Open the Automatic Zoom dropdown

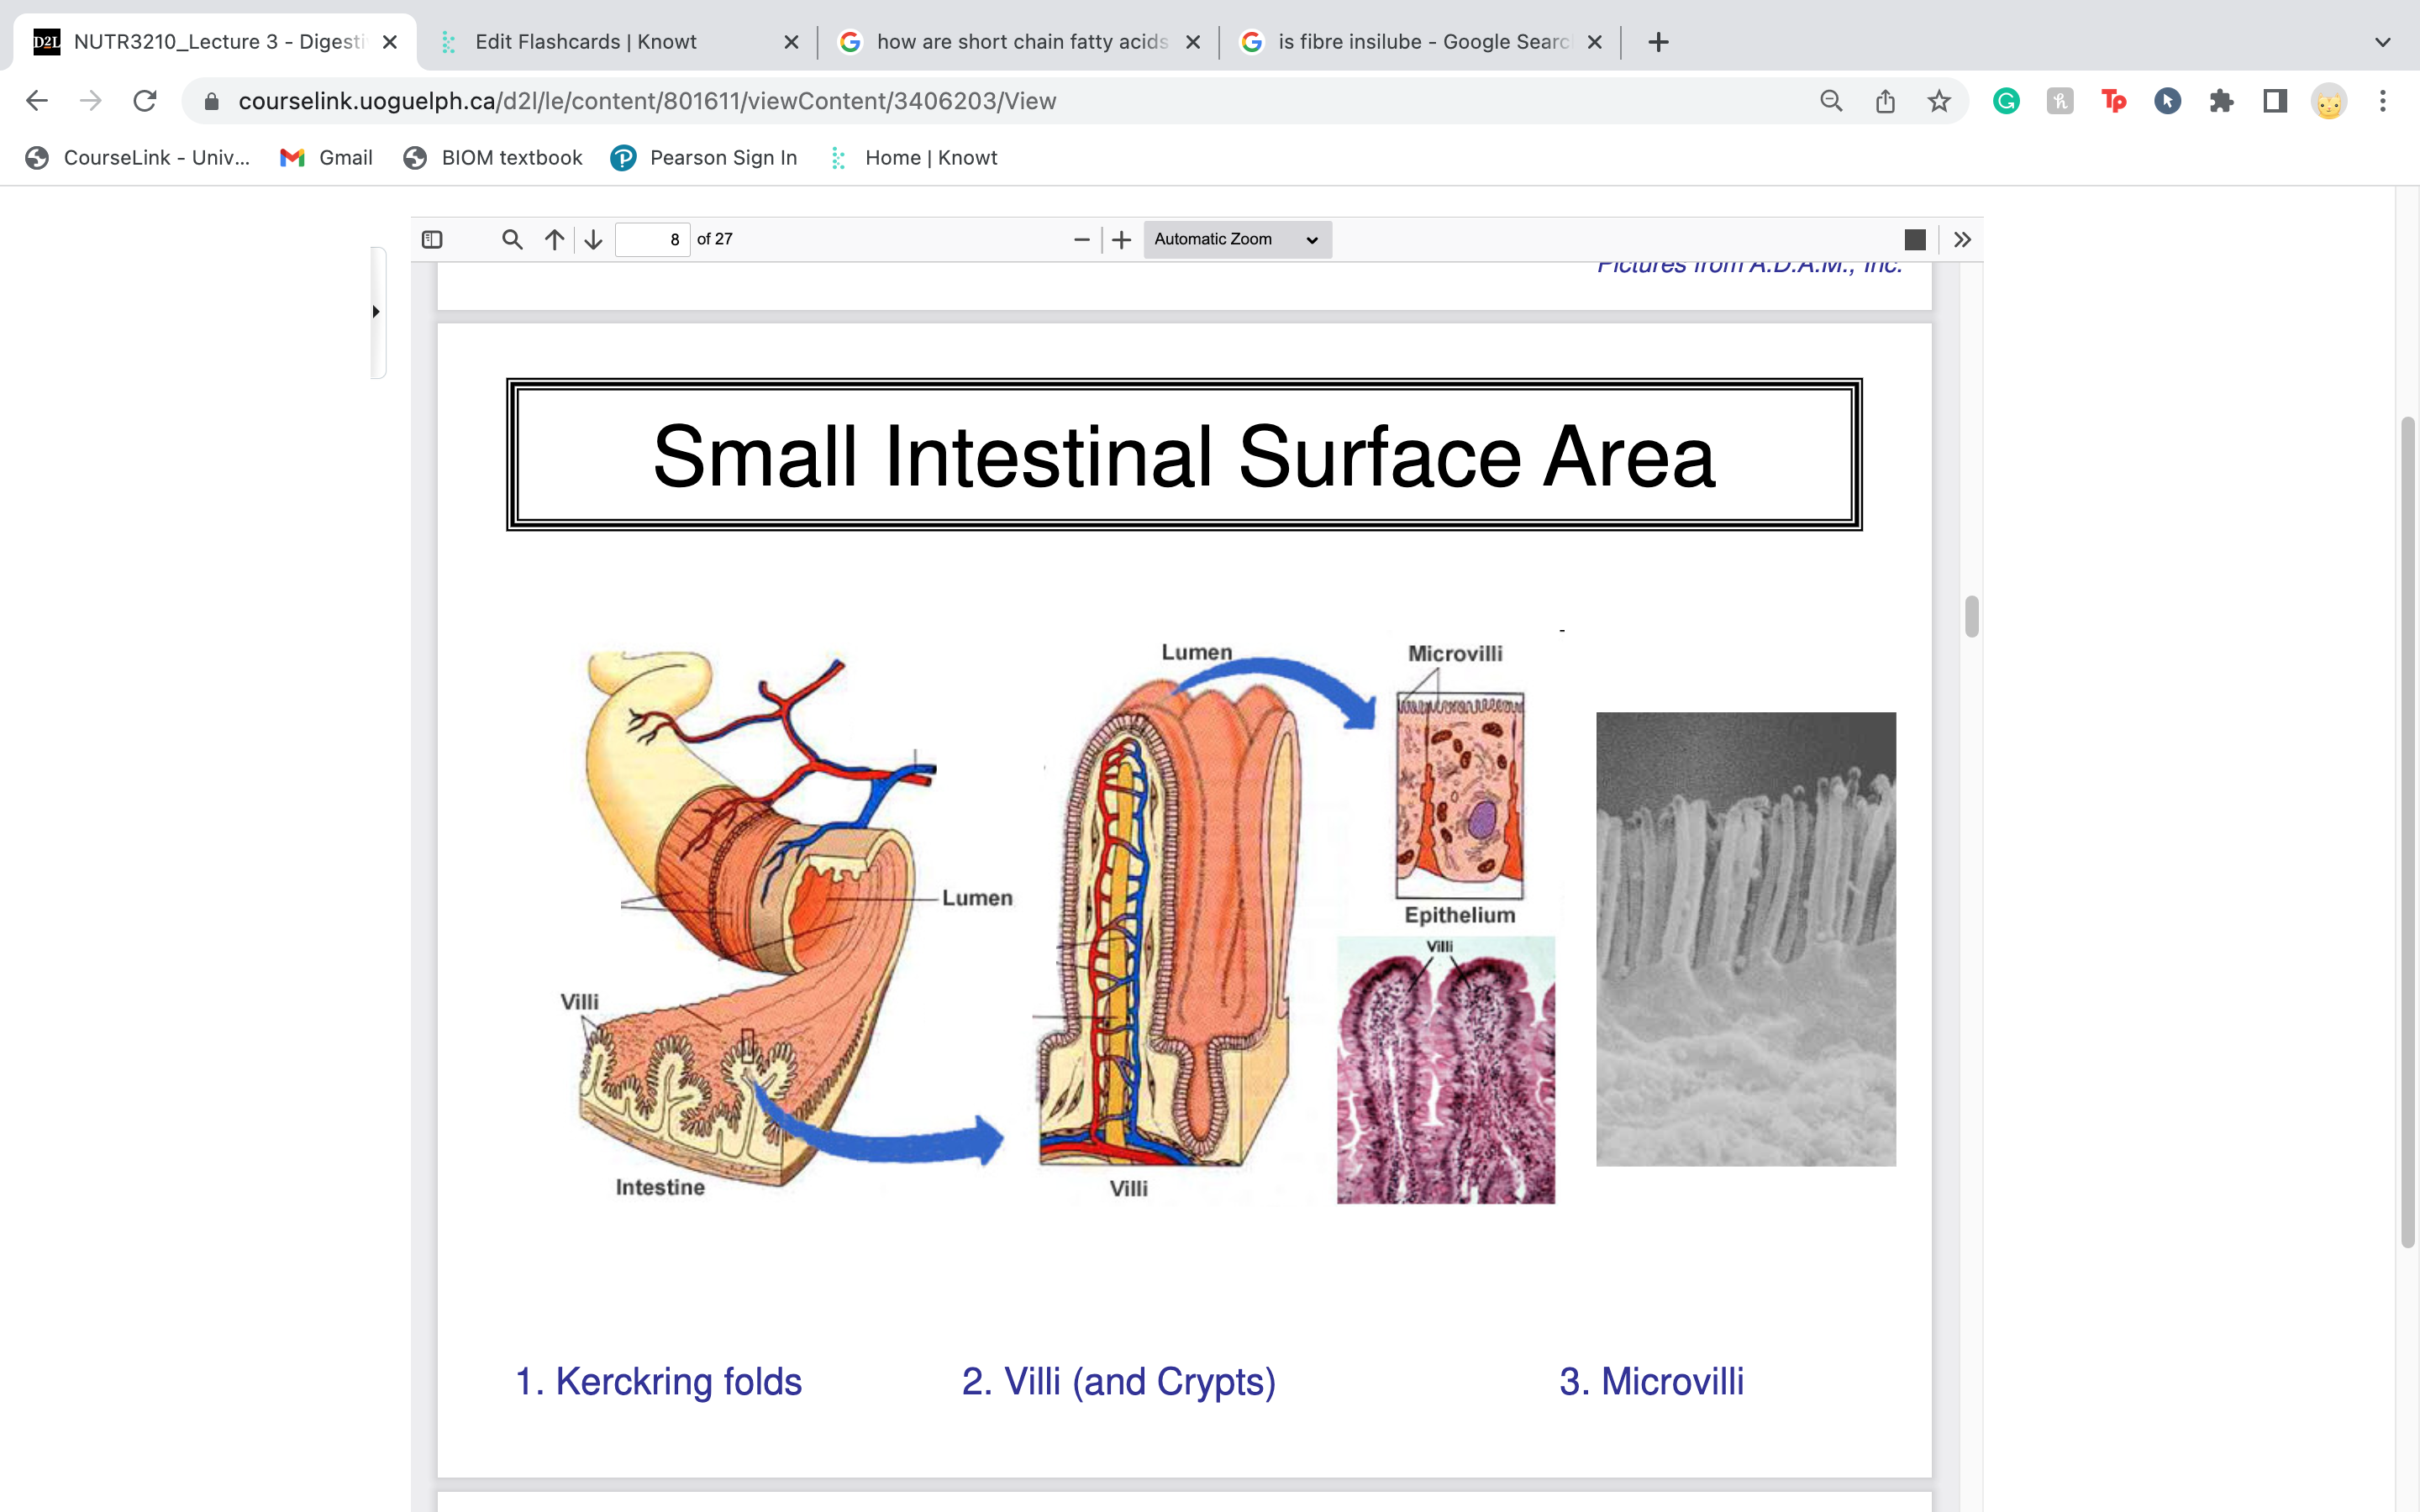point(1236,239)
